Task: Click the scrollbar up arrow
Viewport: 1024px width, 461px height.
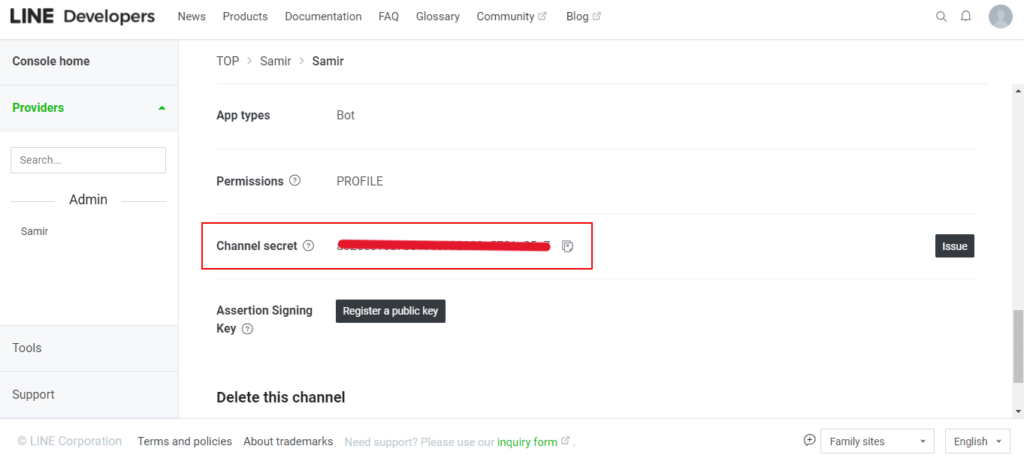Action: (x=1017, y=91)
